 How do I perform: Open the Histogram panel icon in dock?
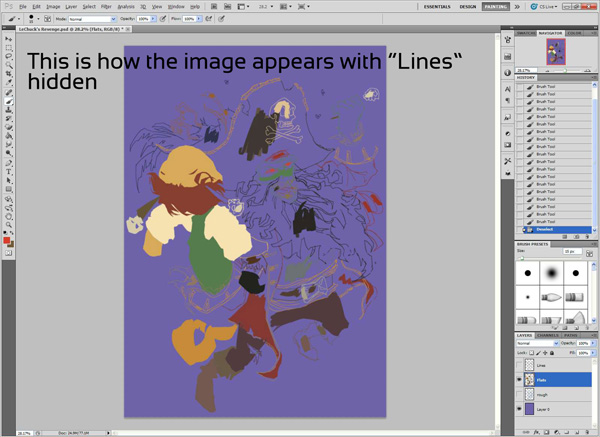507,57
